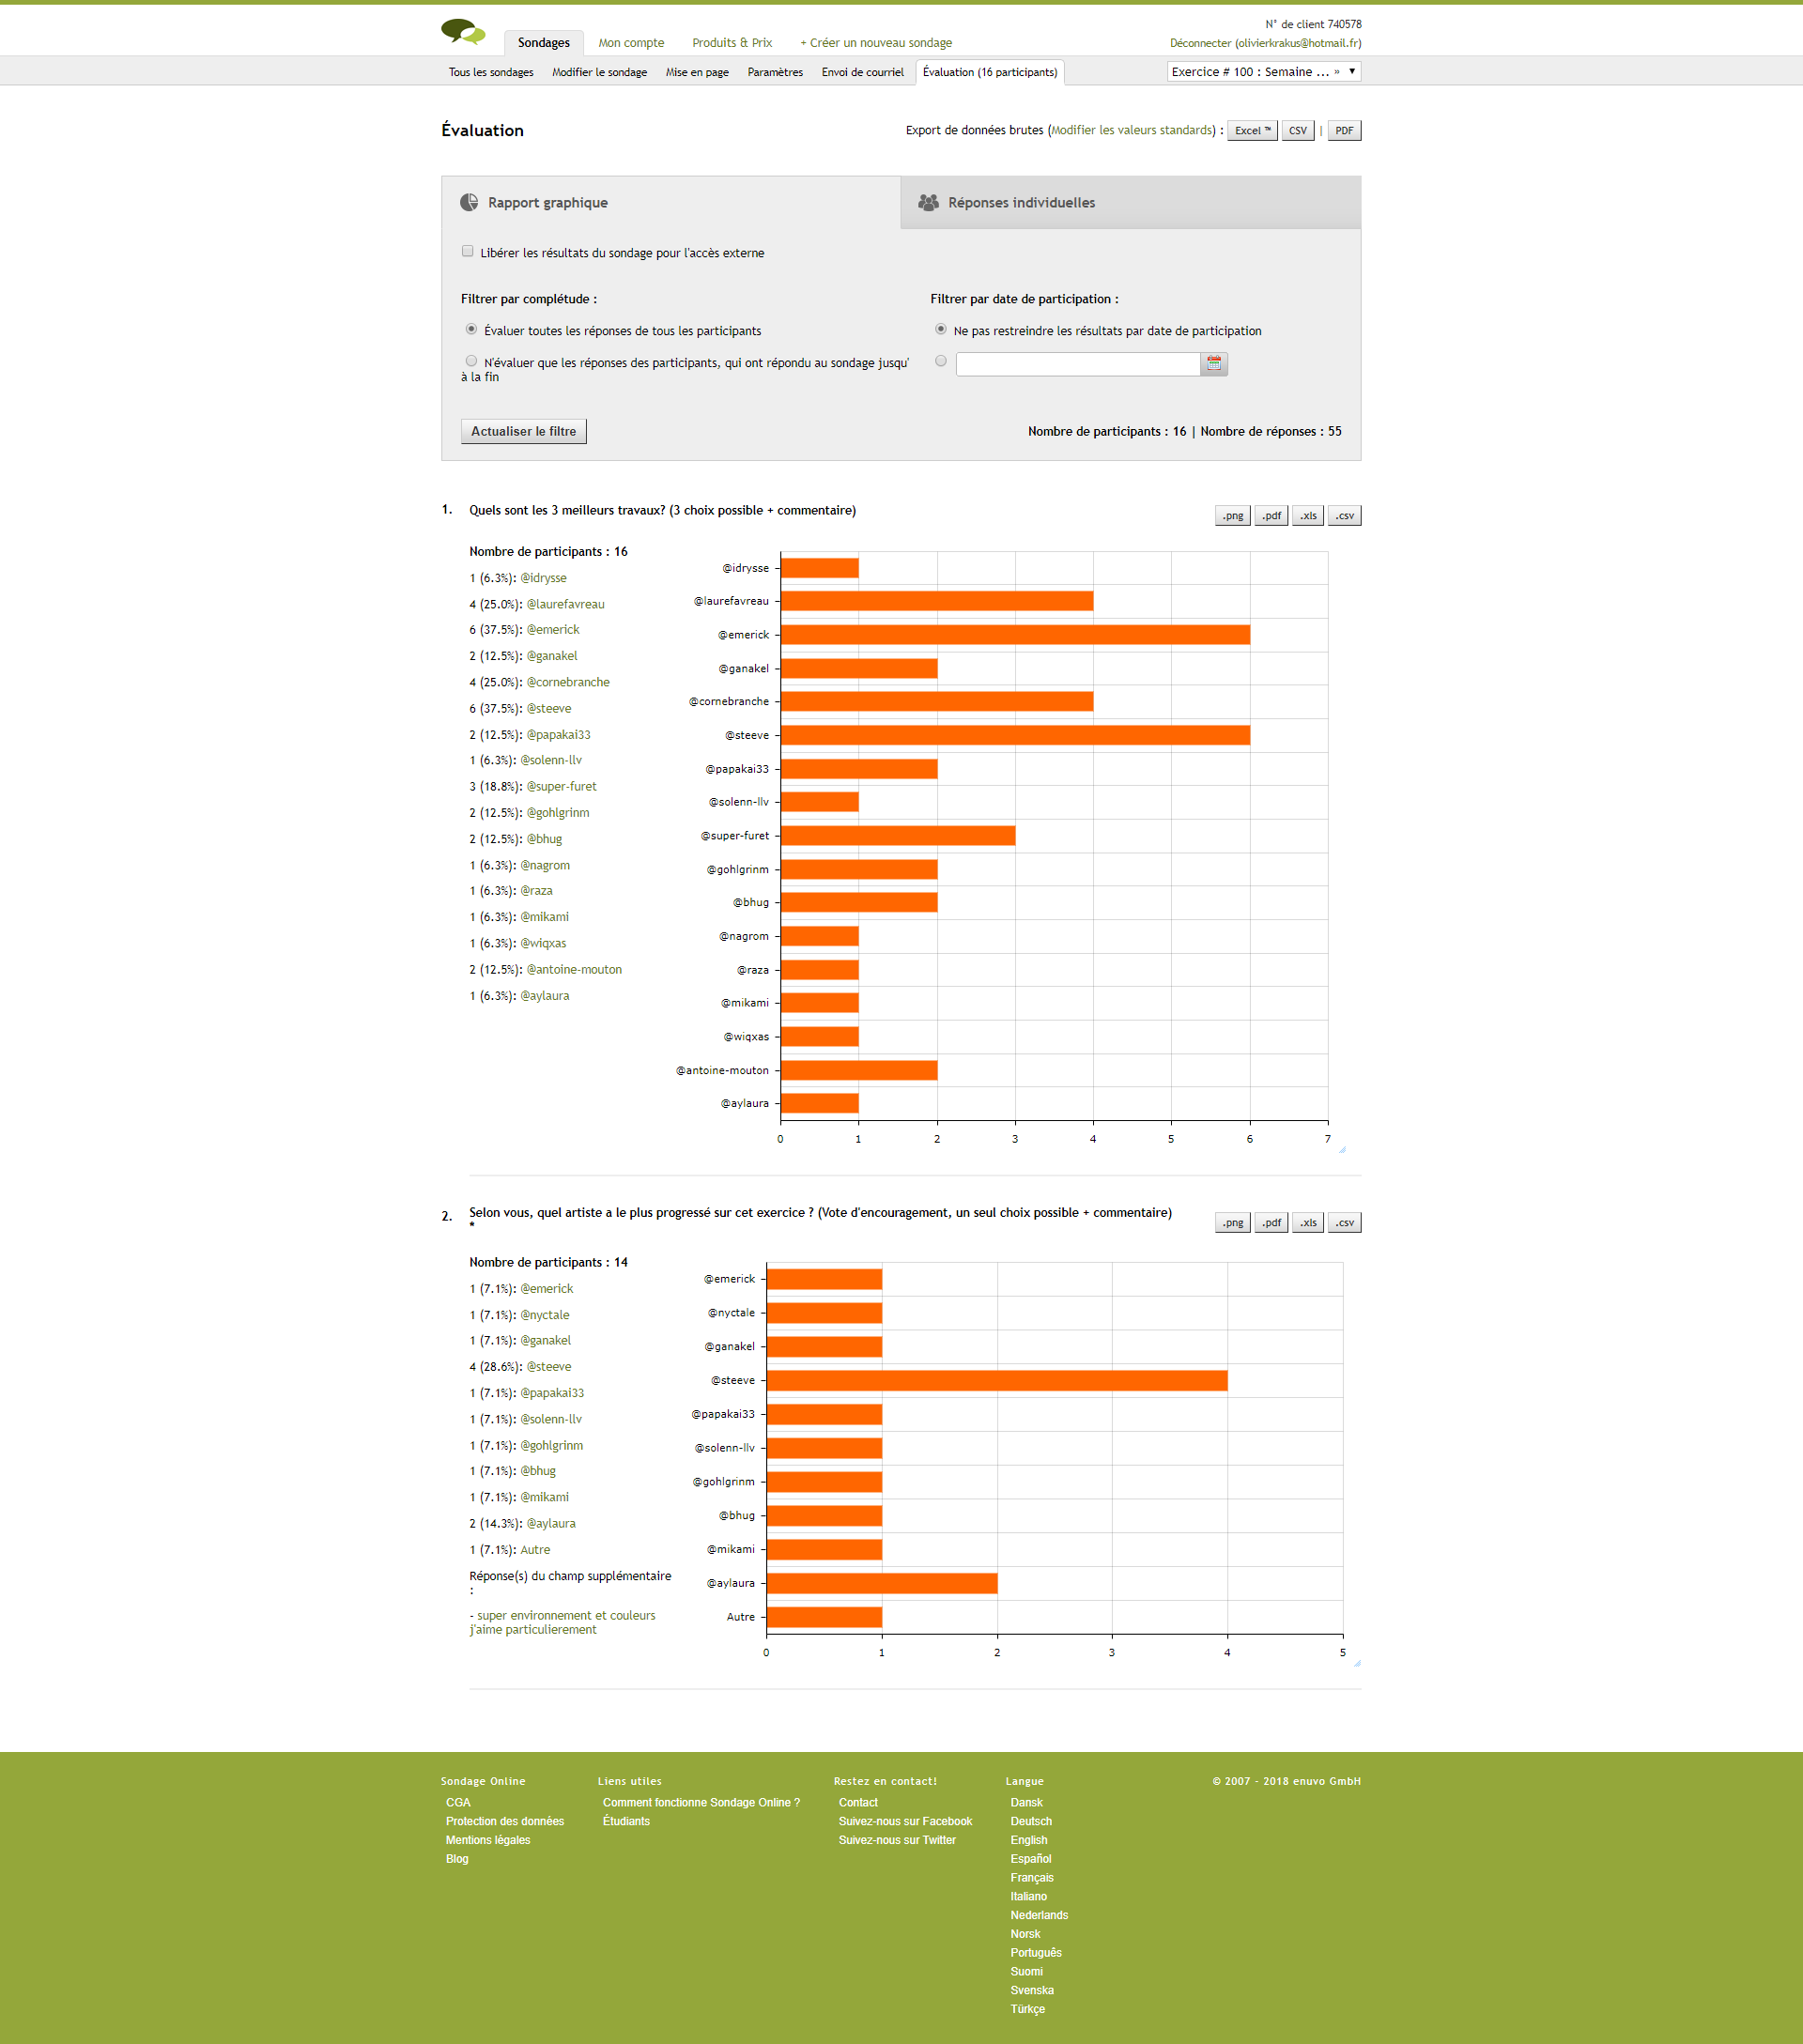Export the evaluation as PDF
This screenshot has width=1803, height=2044.
pos(1344,131)
